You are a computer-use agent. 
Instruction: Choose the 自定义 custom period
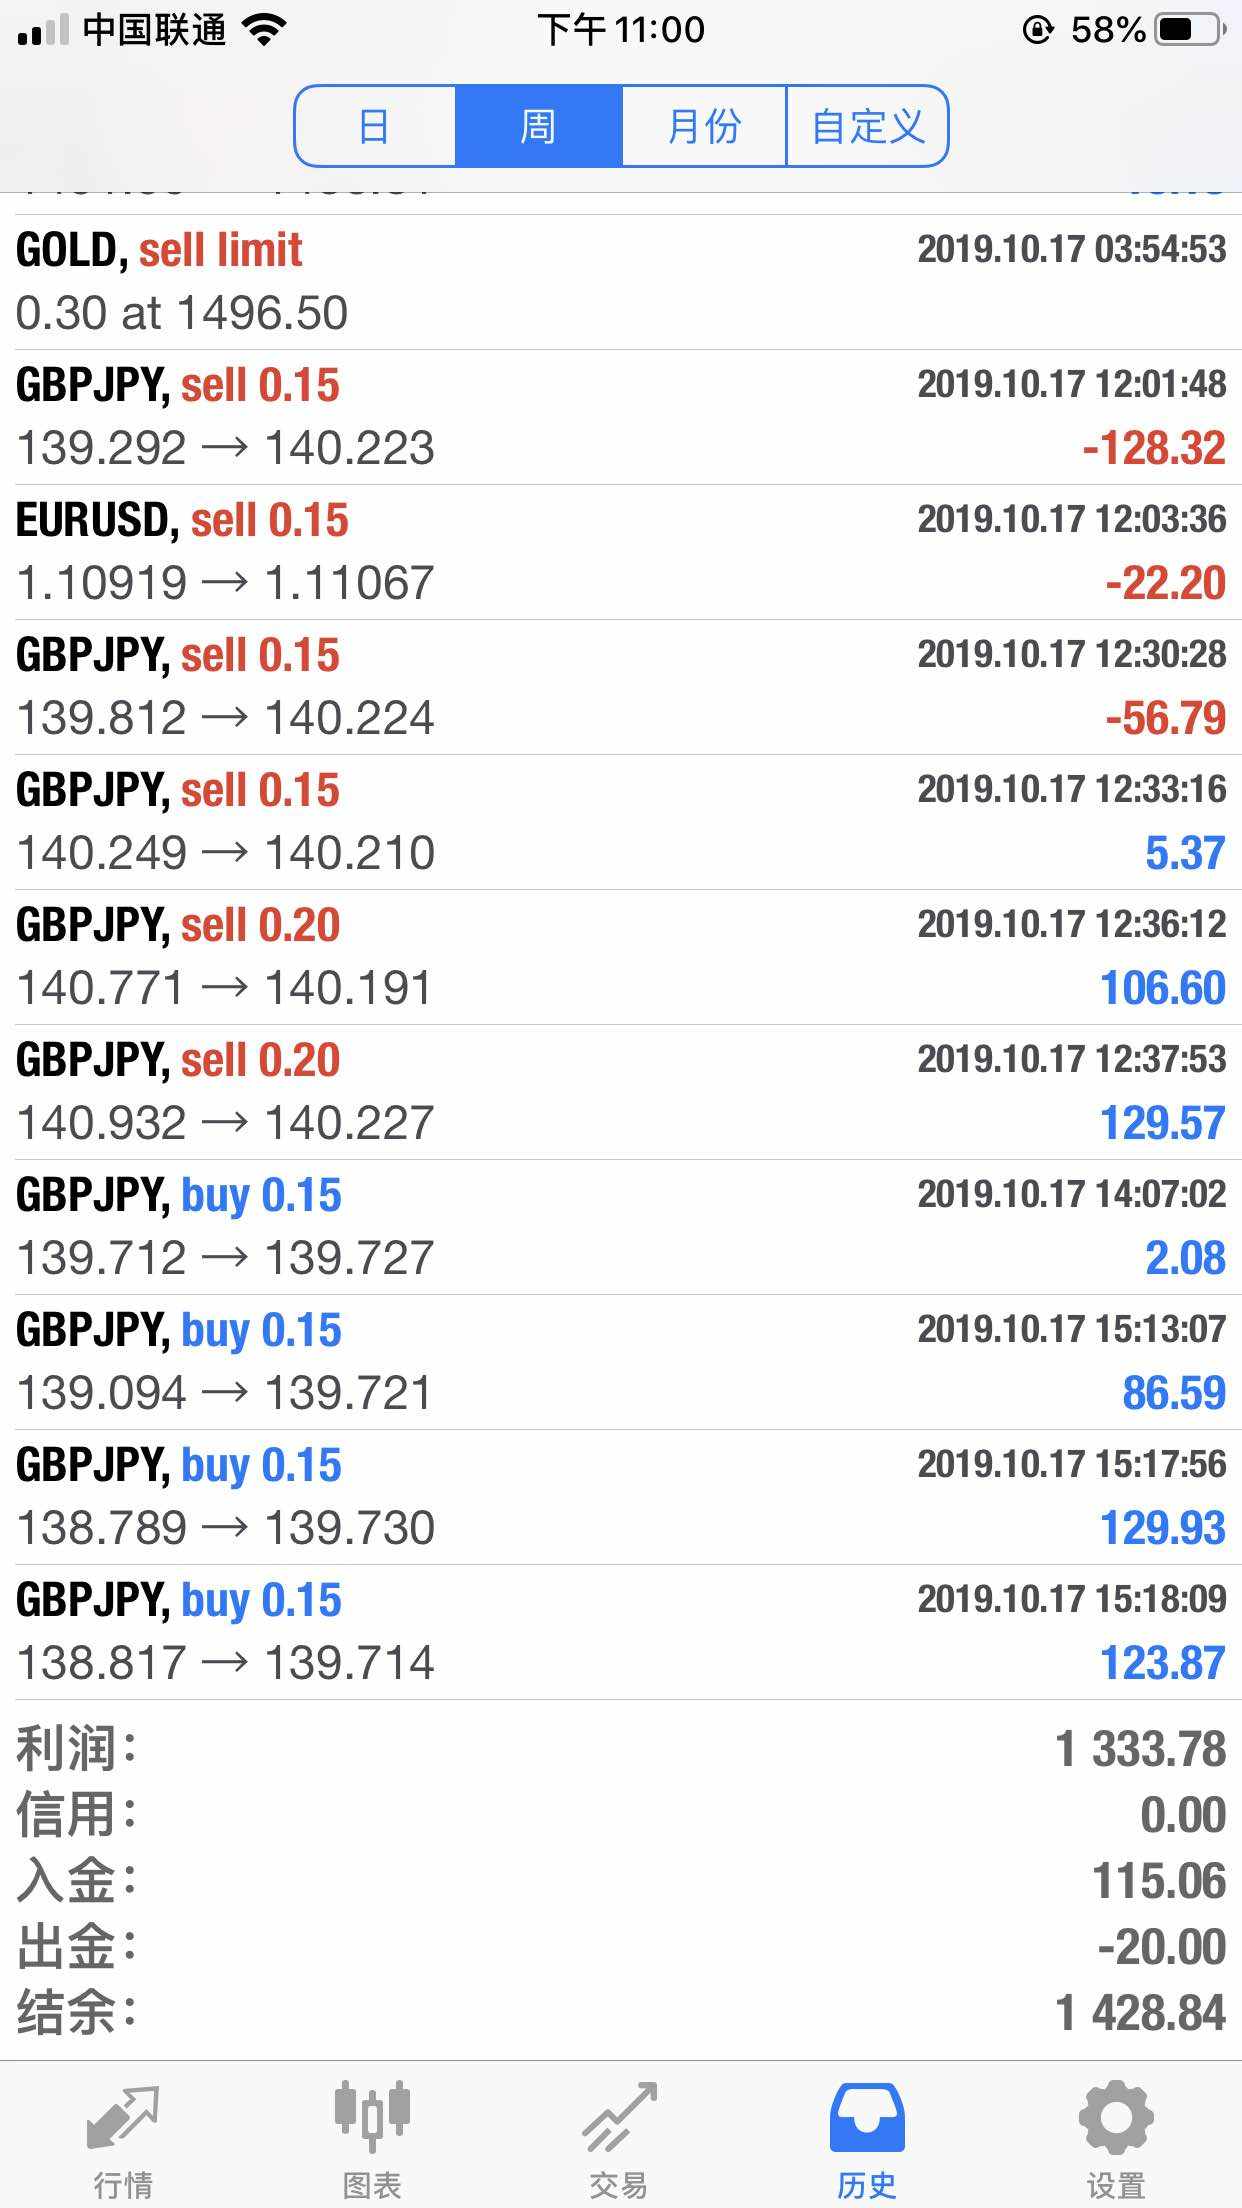point(867,126)
